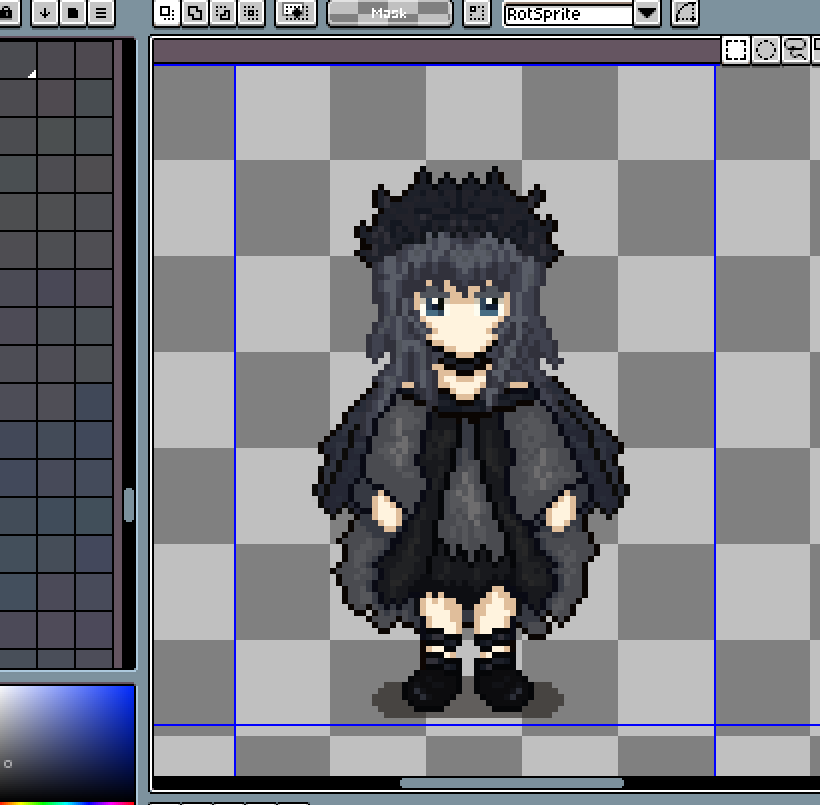Open the dynamics options icon
820x805 pixels.
(685, 13)
